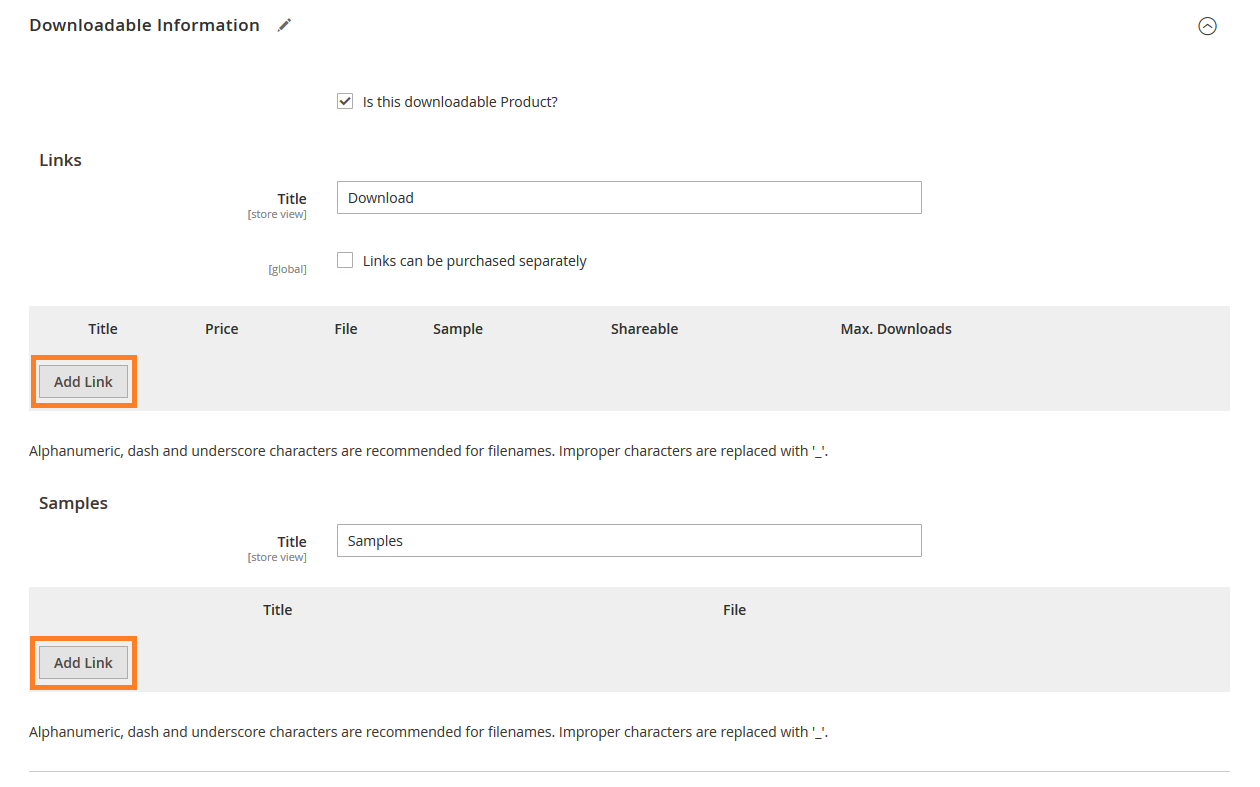Click the Links Title field containing Download
The height and width of the screenshot is (787, 1260).
click(x=629, y=197)
